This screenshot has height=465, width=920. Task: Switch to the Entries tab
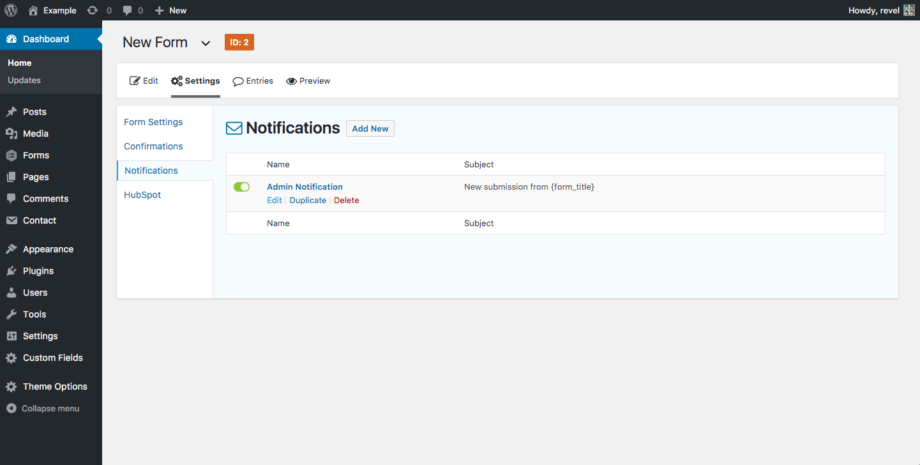(x=253, y=81)
